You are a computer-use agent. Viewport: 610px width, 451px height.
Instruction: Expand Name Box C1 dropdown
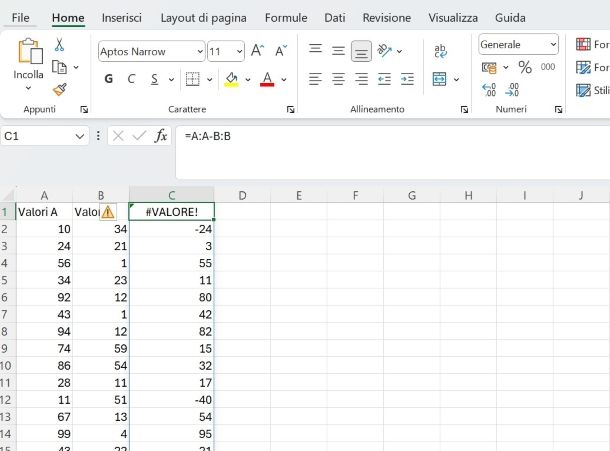click(x=80, y=136)
